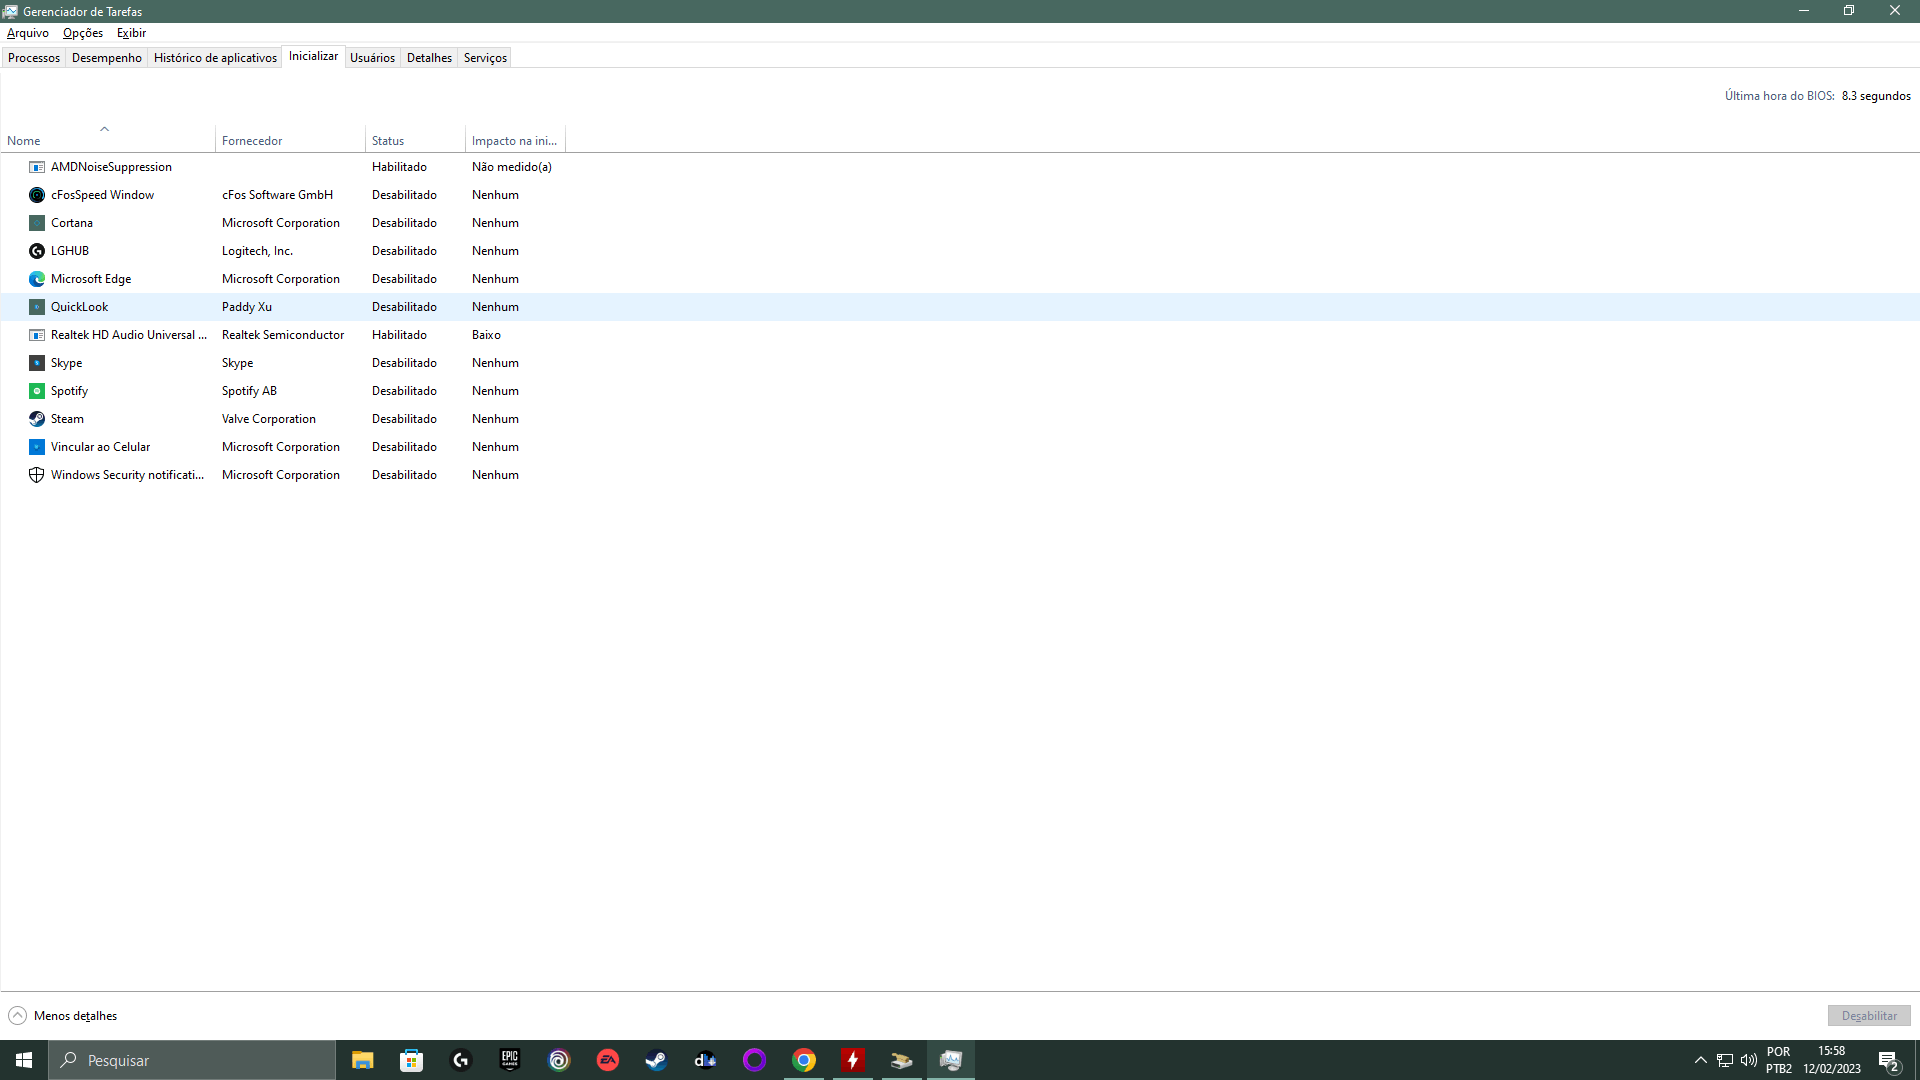The image size is (1920, 1080).
Task: Open the Exibir menu
Action: [x=131, y=33]
